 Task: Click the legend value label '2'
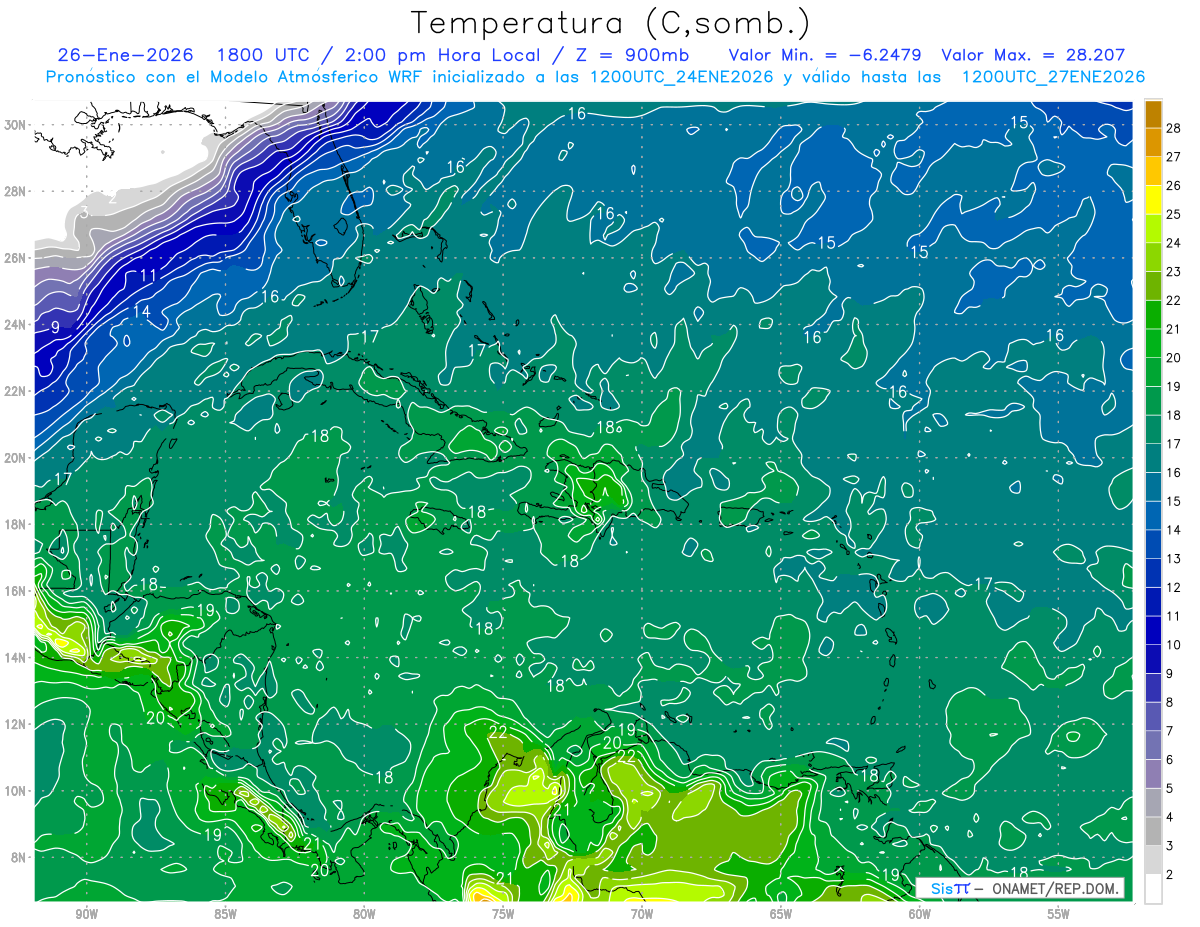(1171, 874)
